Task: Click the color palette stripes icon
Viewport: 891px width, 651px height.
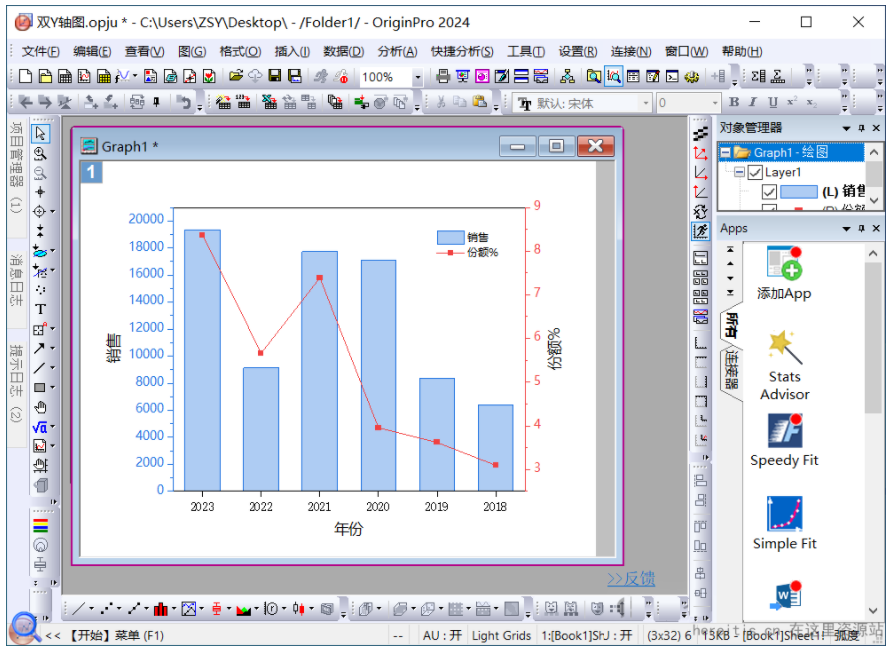Action: coord(40,525)
